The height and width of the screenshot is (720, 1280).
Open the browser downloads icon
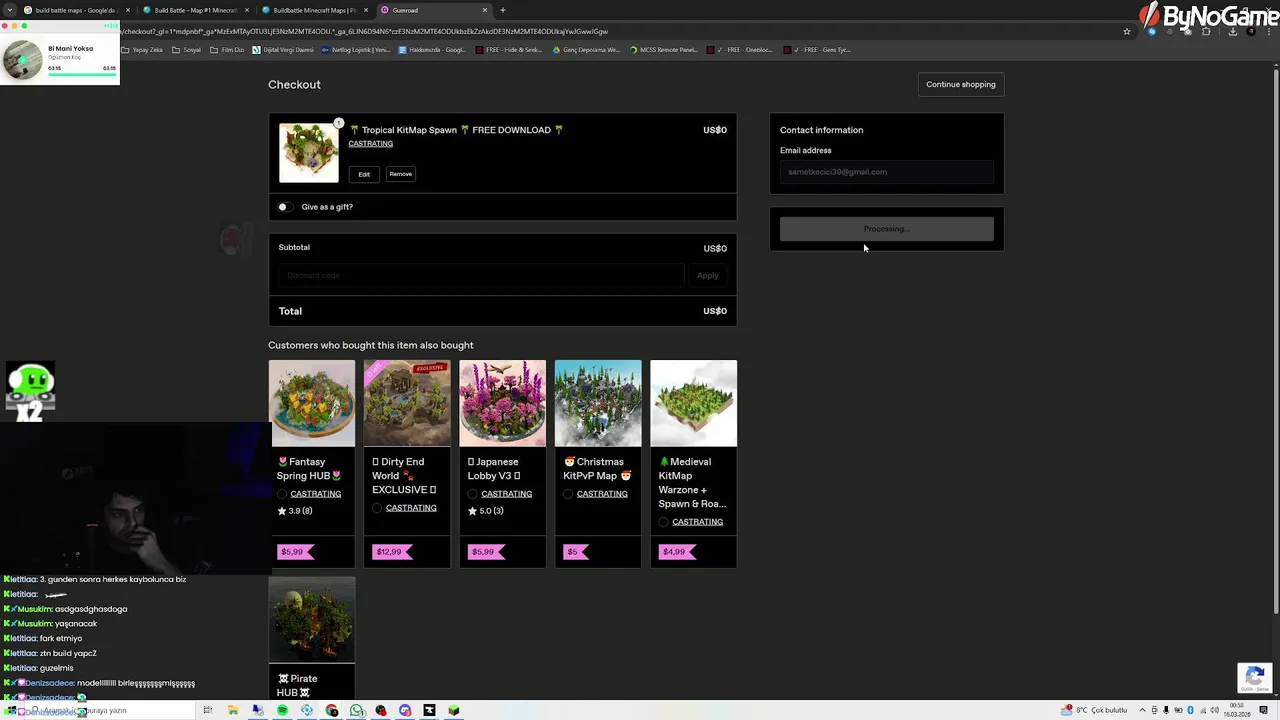pos(1232,31)
